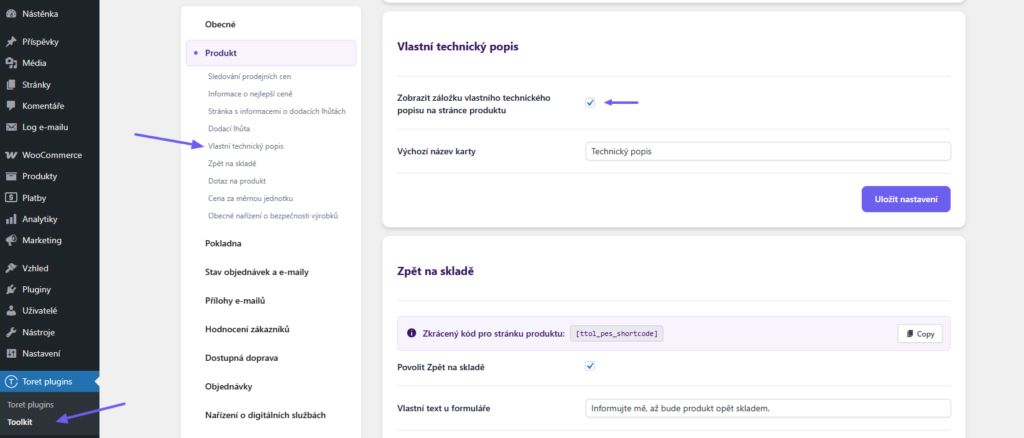This screenshot has height=438, width=1024.
Task: Click the WooCommerce logo icon
Action: point(10,155)
